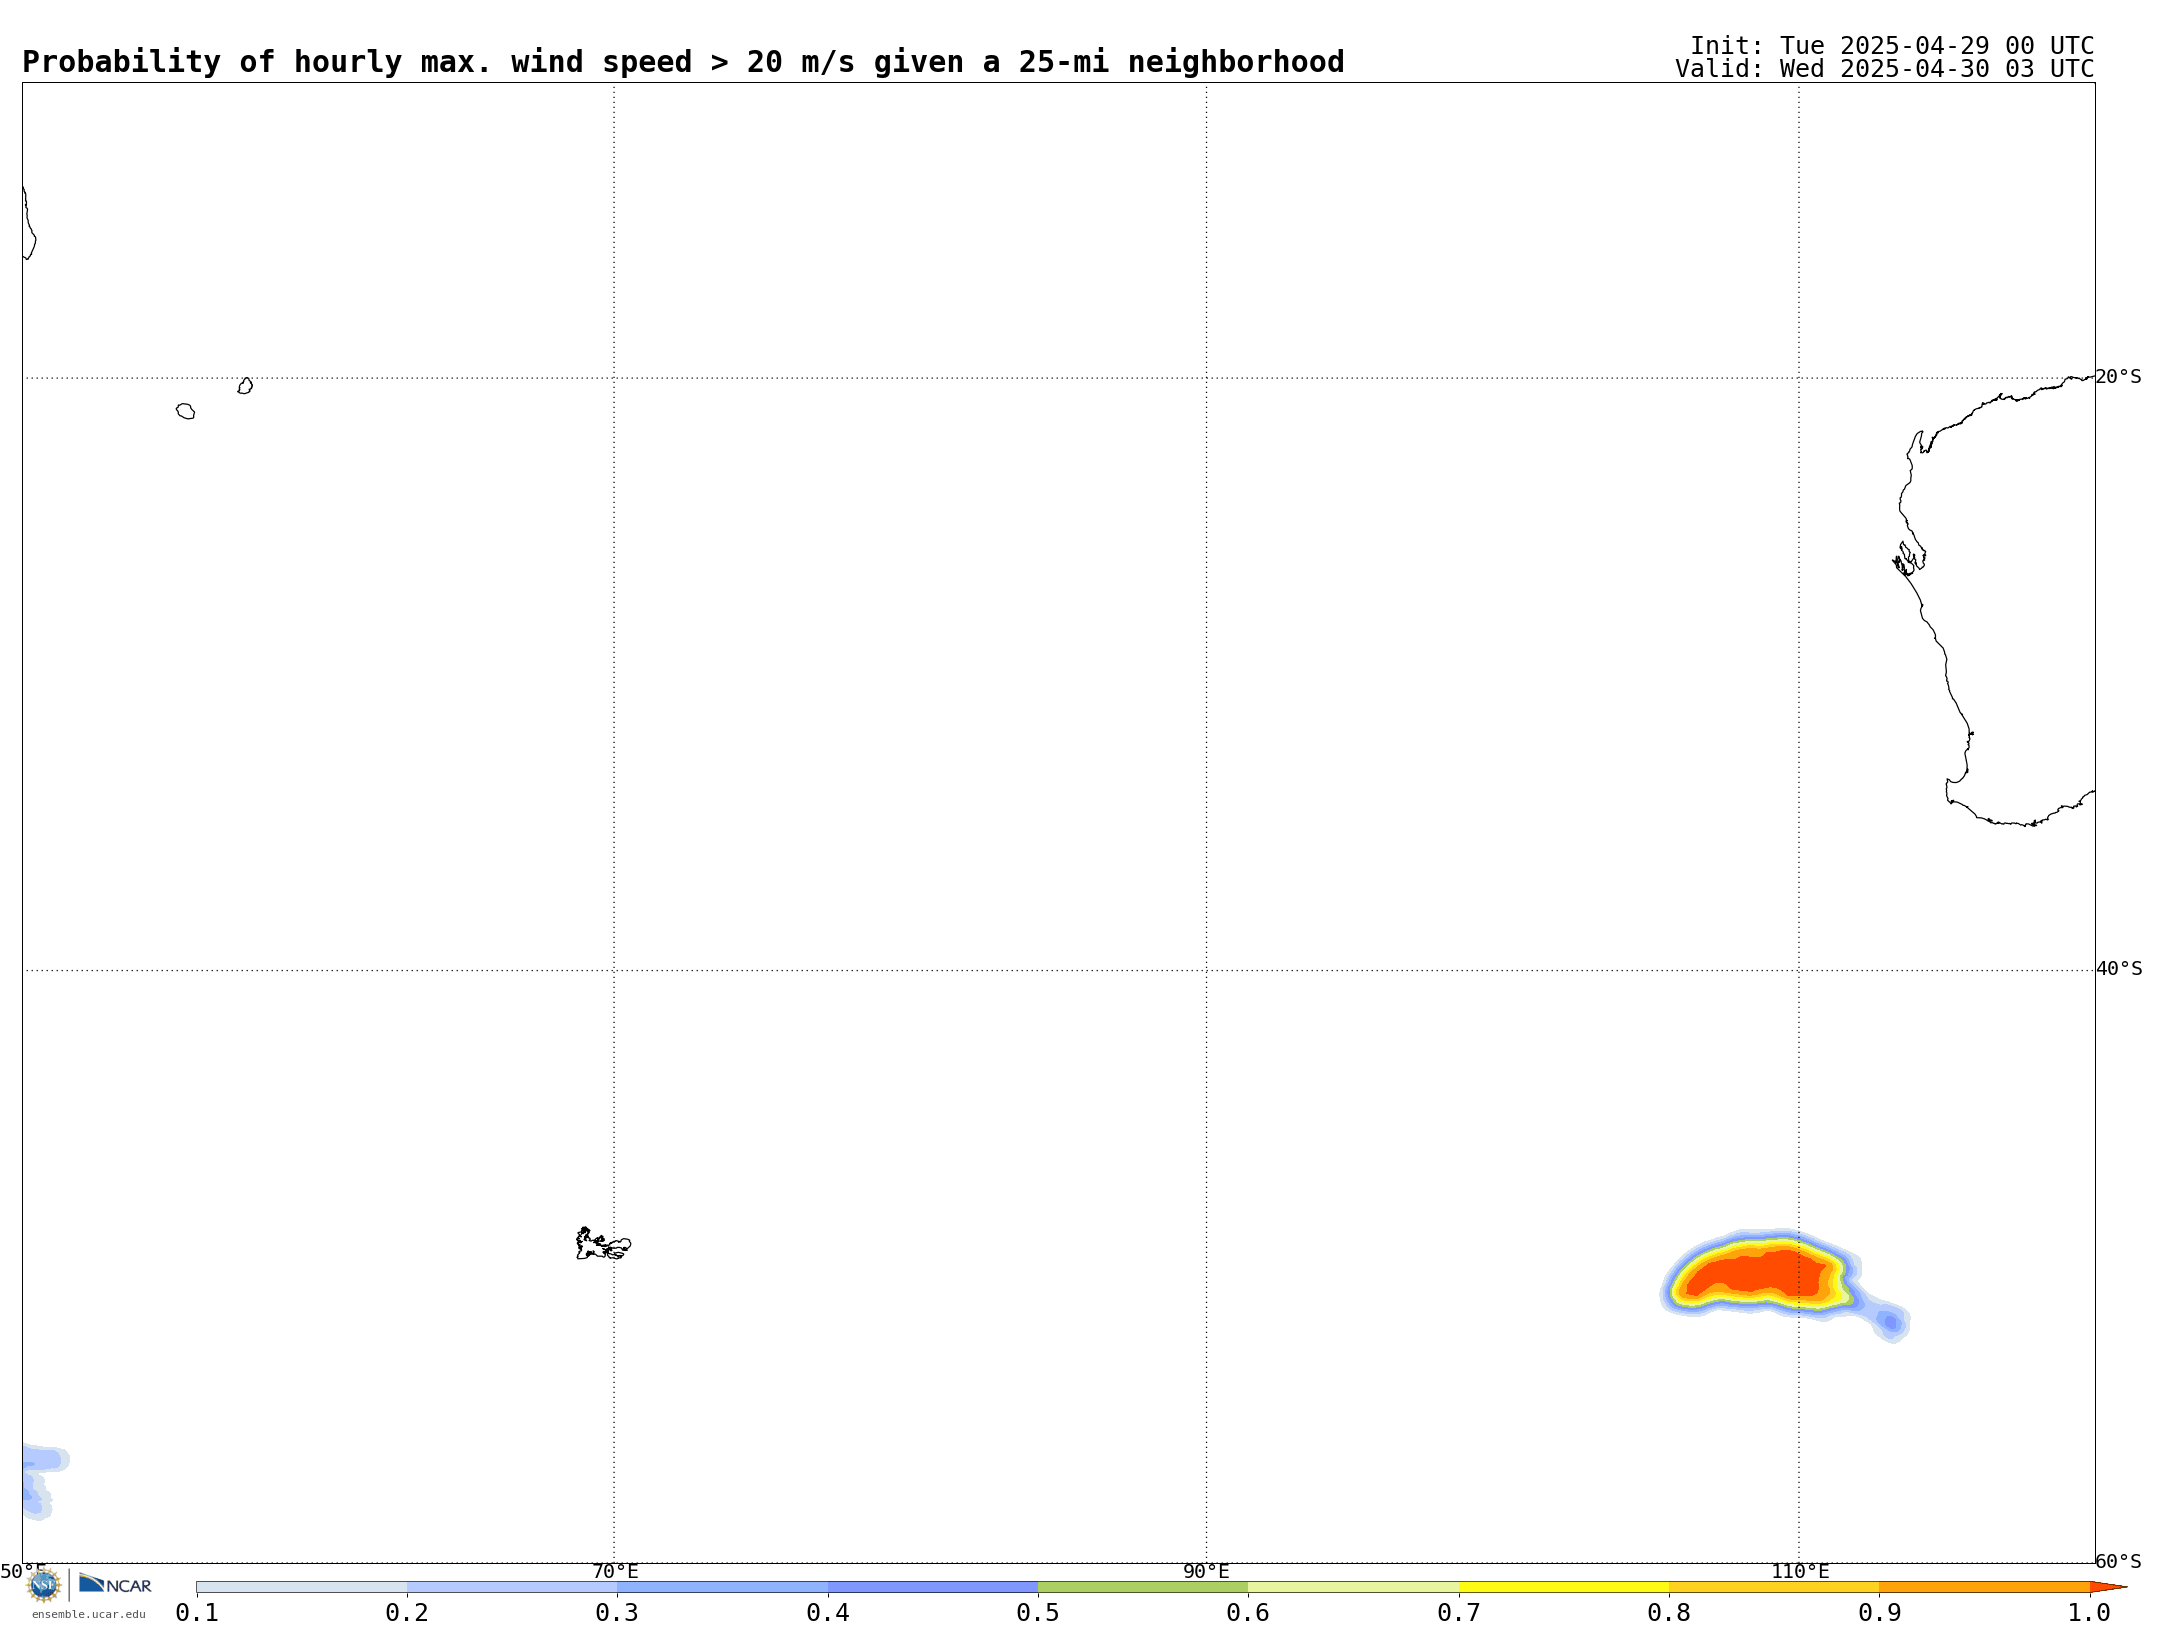Screen dimensions: 2160x1626
Task: Click the 0.9–1.0 orange colorbar segment
Action: point(1984,1587)
